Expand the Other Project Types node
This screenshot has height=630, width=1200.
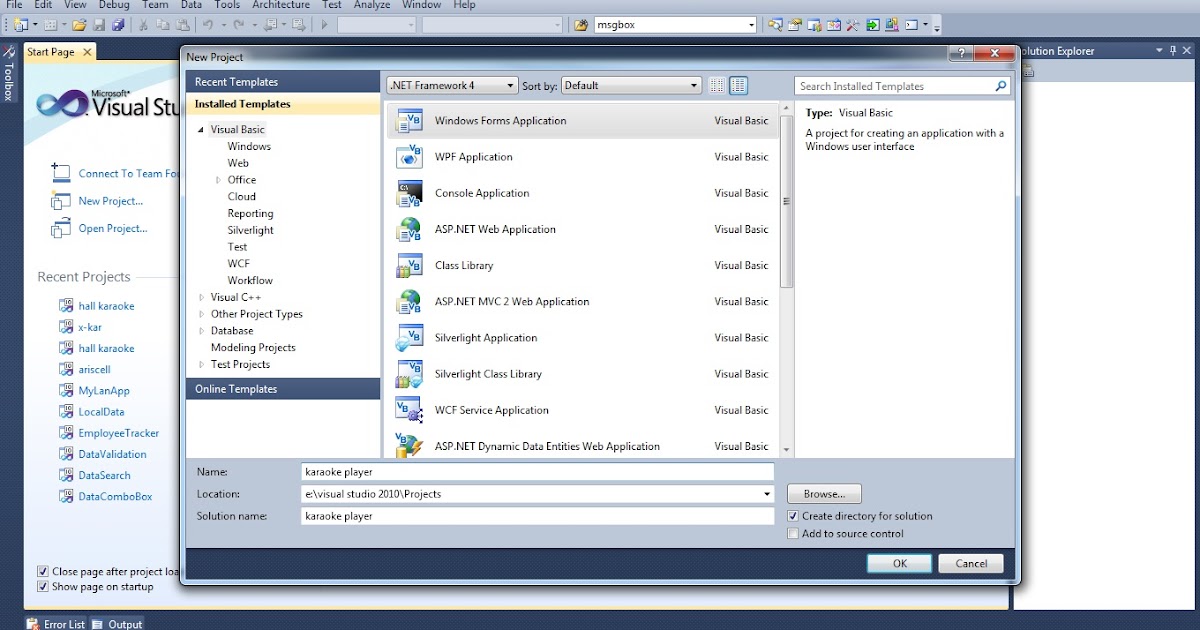pyautogui.click(x=201, y=314)
